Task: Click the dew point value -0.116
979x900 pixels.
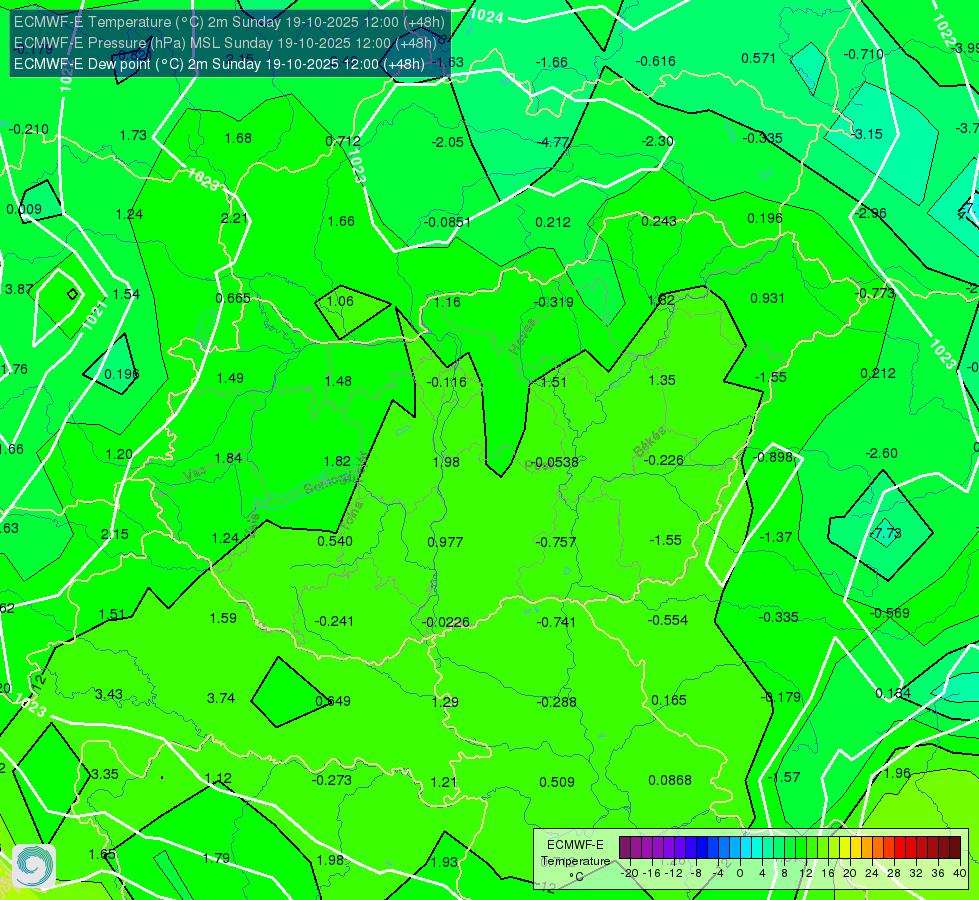Action: coord(446,382)
